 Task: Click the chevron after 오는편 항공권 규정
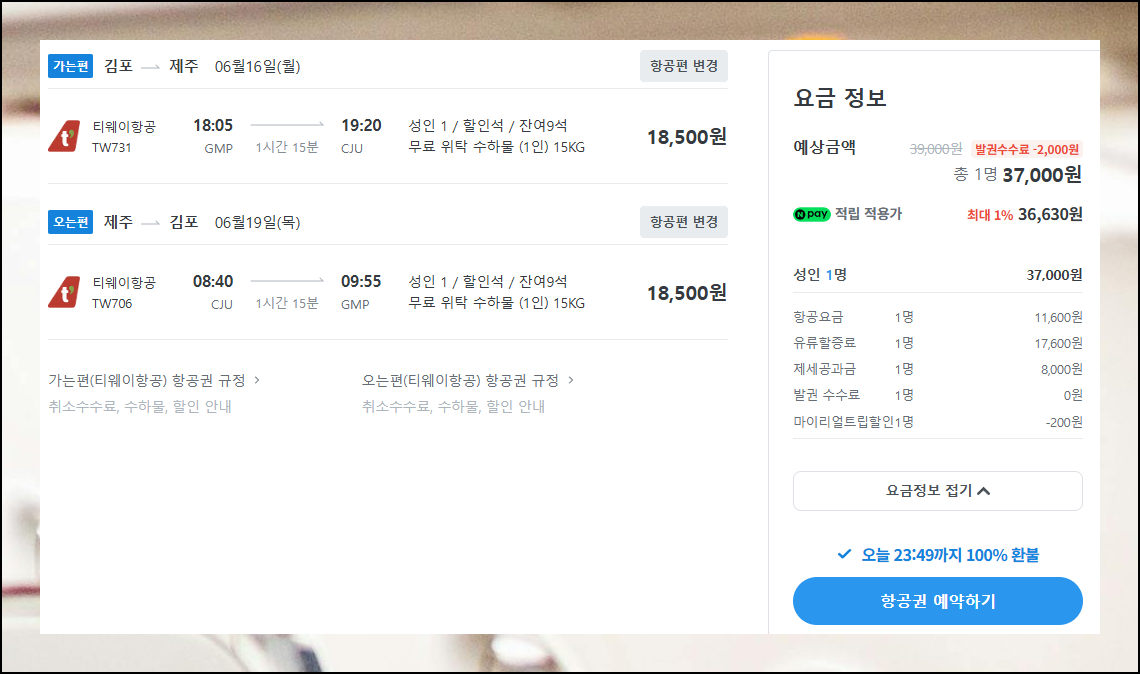(x=571, y=380)
